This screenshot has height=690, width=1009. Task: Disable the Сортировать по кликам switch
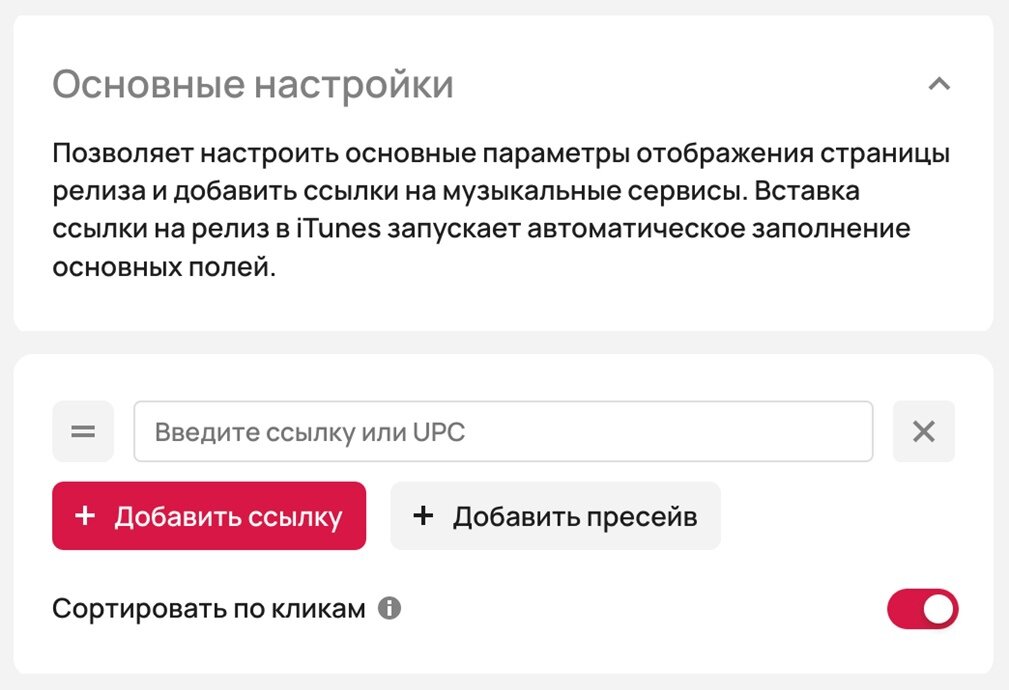click(x=922, y=609)
